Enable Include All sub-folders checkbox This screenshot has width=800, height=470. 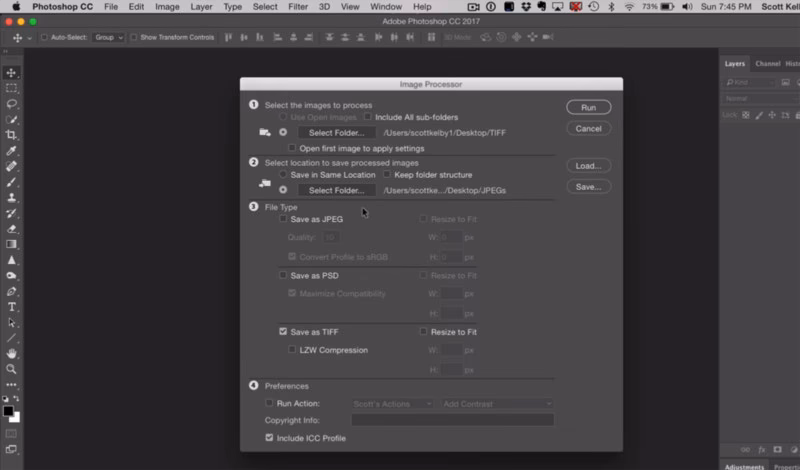[x=367, y=117]
